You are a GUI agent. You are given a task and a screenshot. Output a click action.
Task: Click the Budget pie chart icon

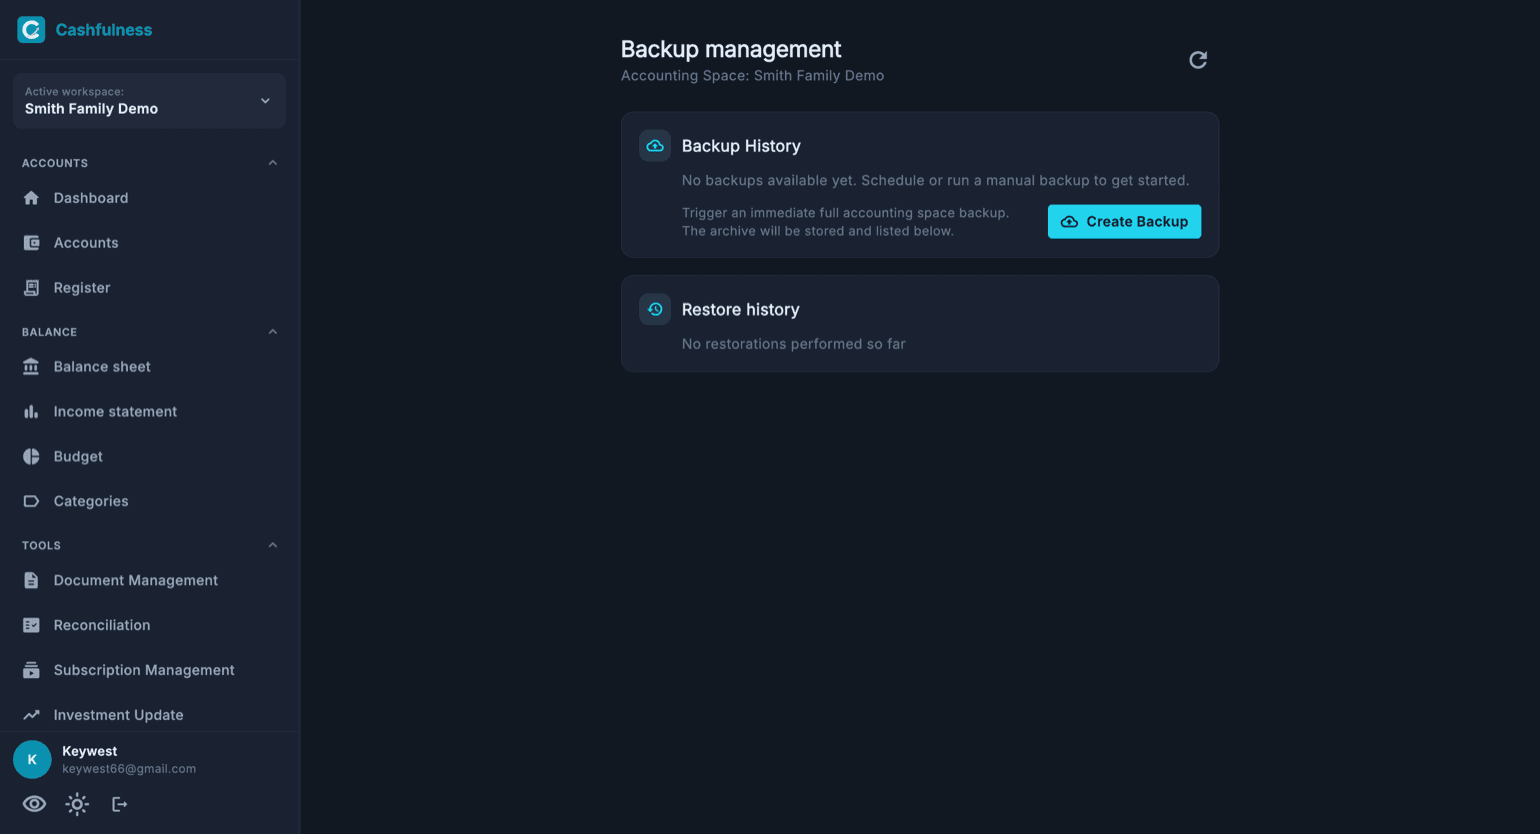point(31,457)
